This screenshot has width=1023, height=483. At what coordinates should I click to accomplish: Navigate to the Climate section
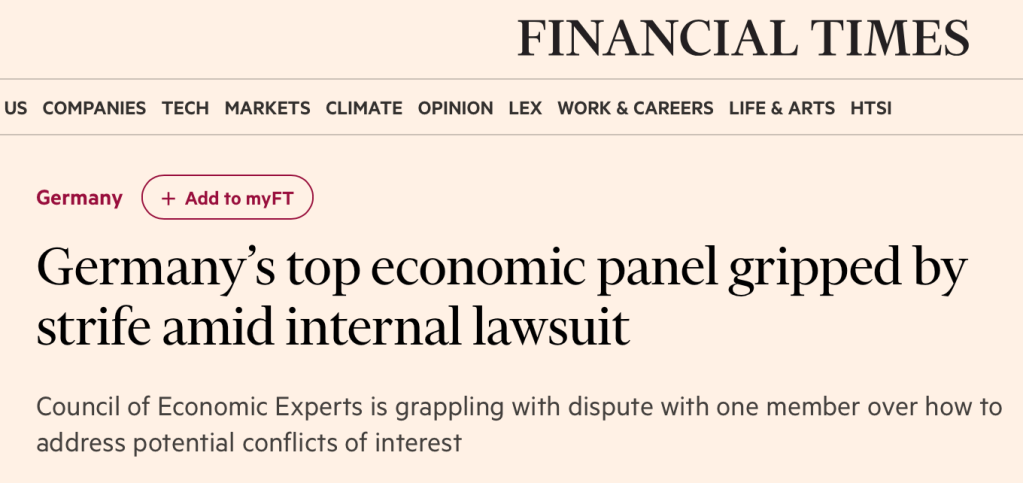(364, 108)
